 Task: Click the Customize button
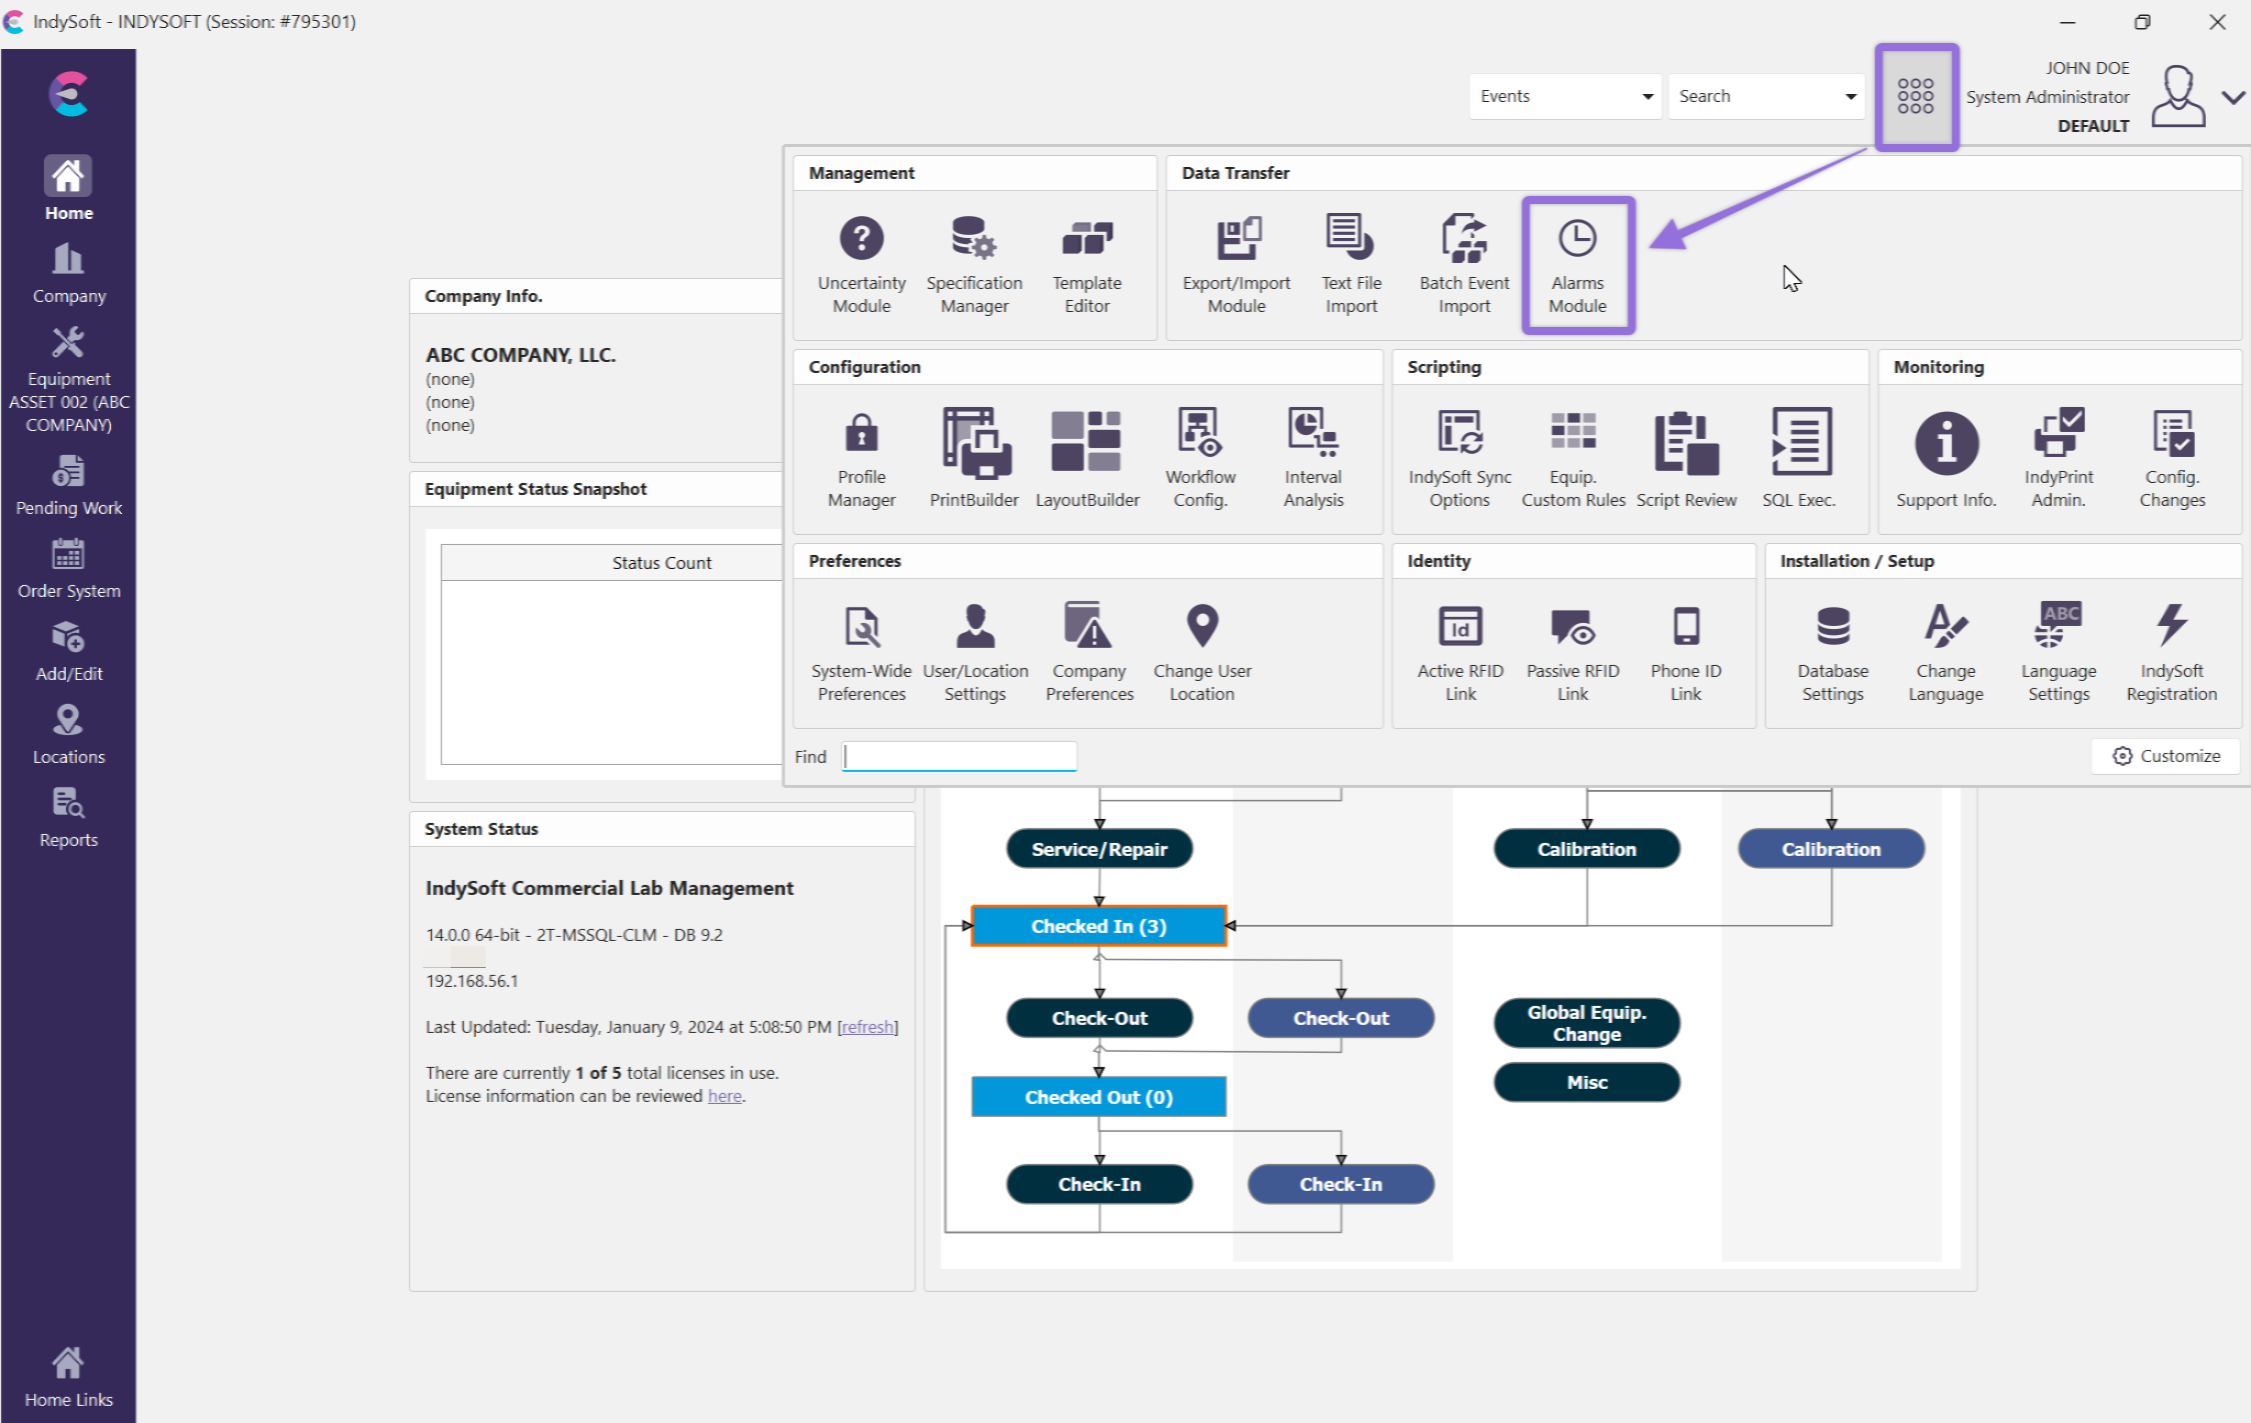(x=2166, y=756)
